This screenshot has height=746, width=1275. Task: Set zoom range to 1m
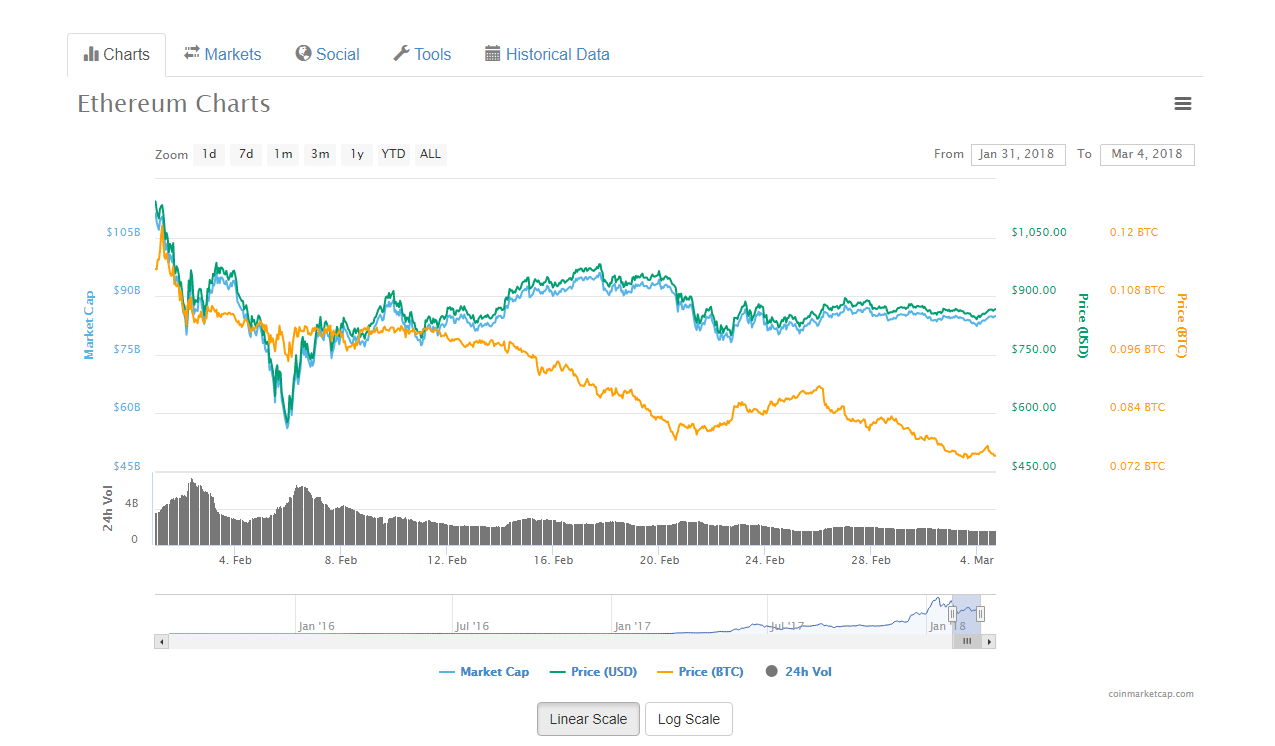(x=283, y=154)
